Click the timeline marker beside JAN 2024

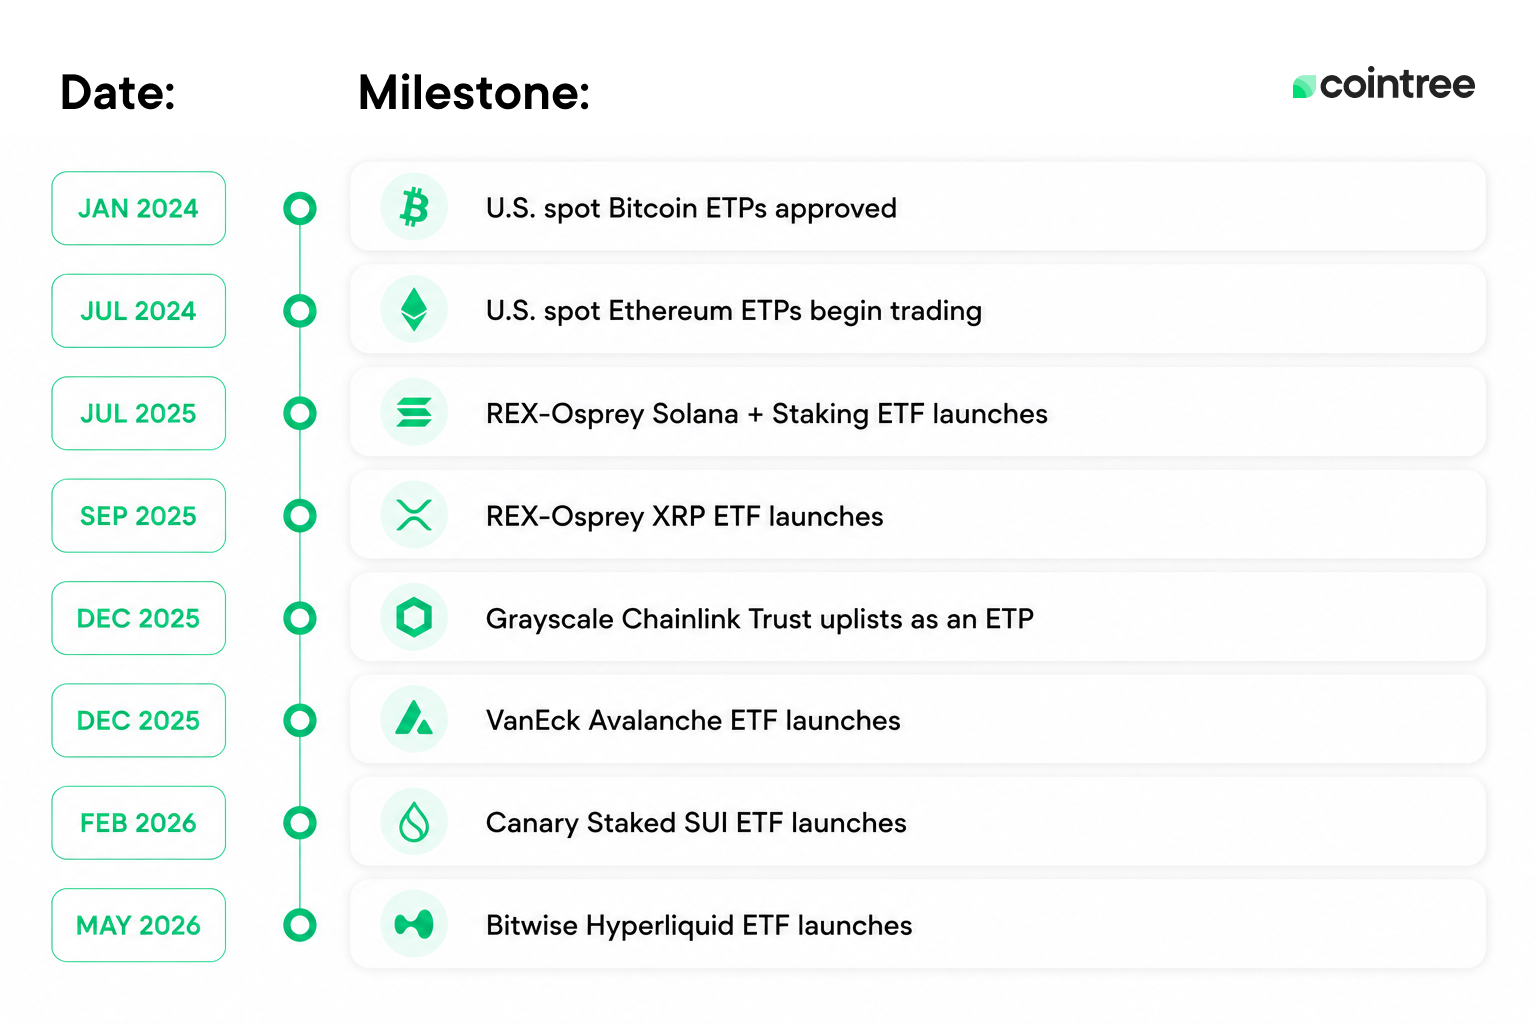pos(300,208)
